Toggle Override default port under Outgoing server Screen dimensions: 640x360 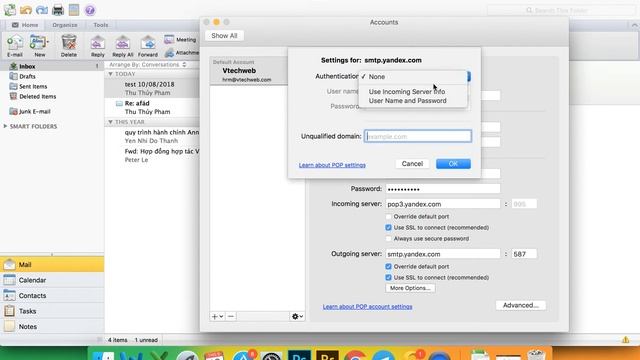click(x=388, y=267)
